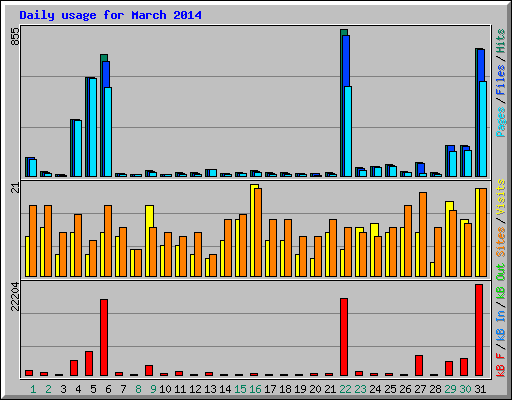Click day label 24 on x-axis
This screenshot has width=512, height=400.
(x=375, y=389)
